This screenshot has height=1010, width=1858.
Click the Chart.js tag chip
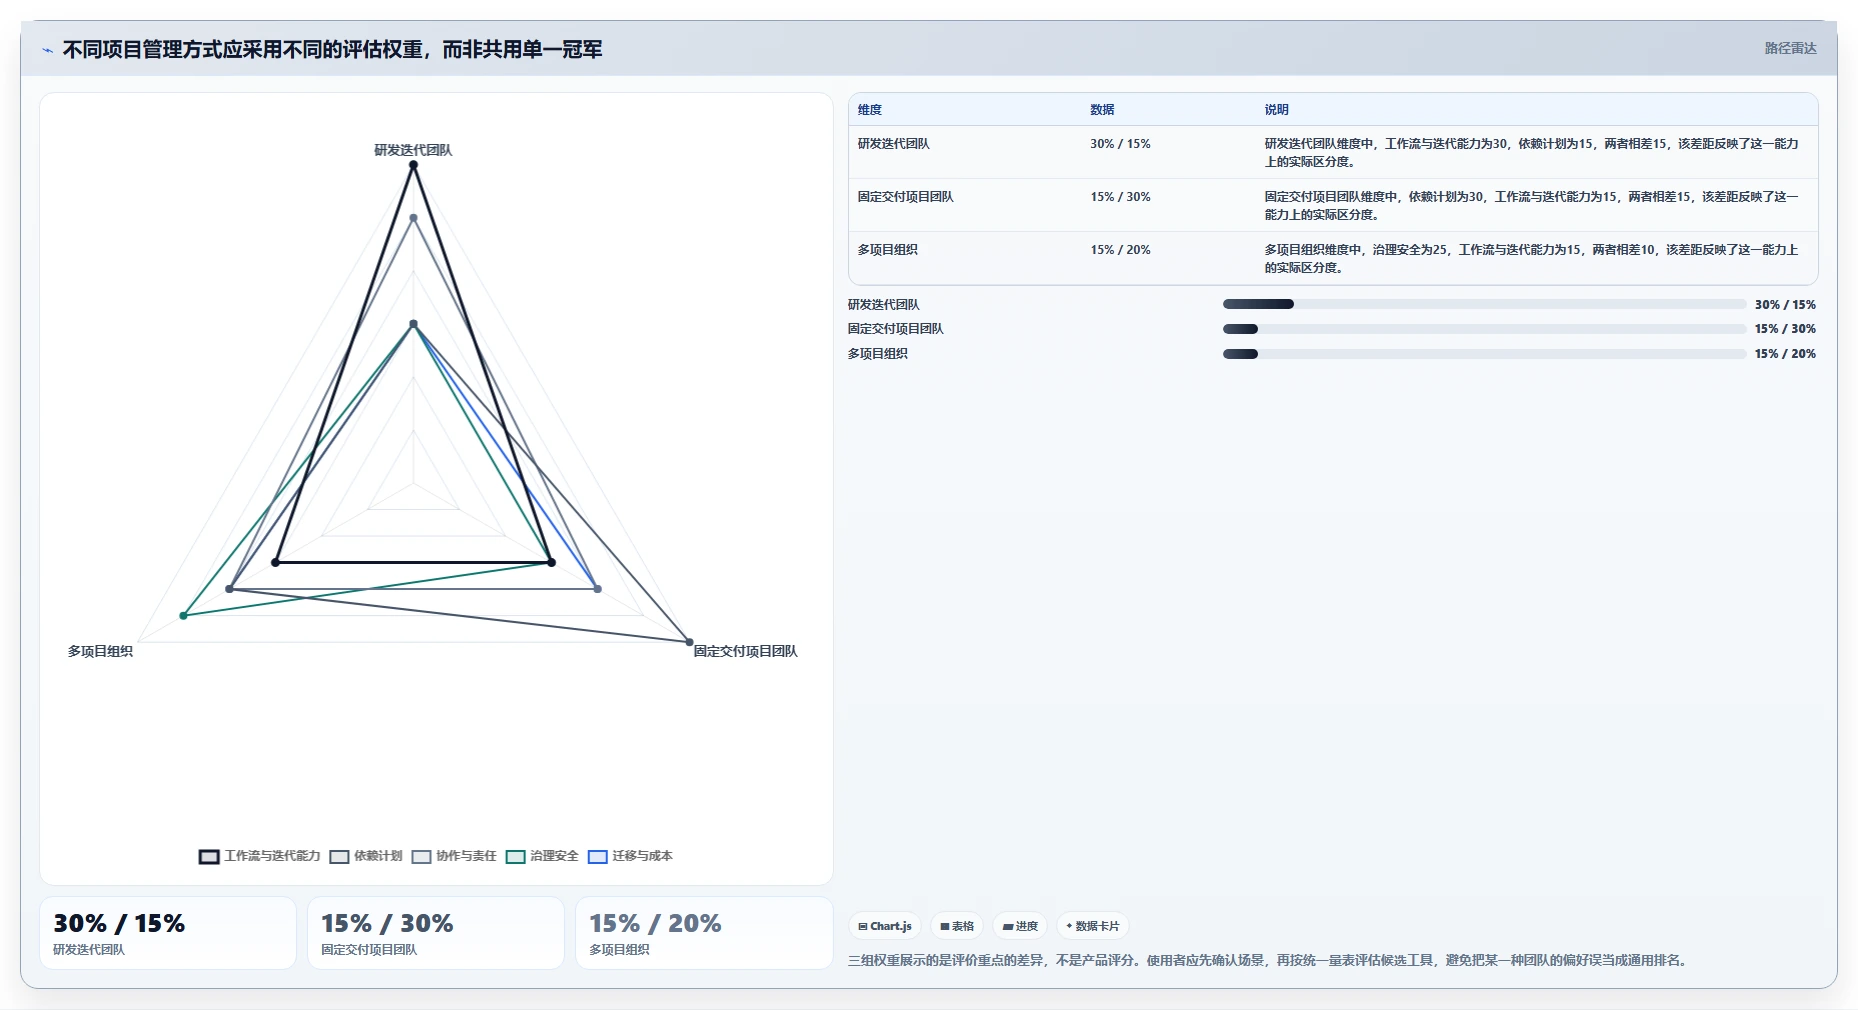point(885,926)
